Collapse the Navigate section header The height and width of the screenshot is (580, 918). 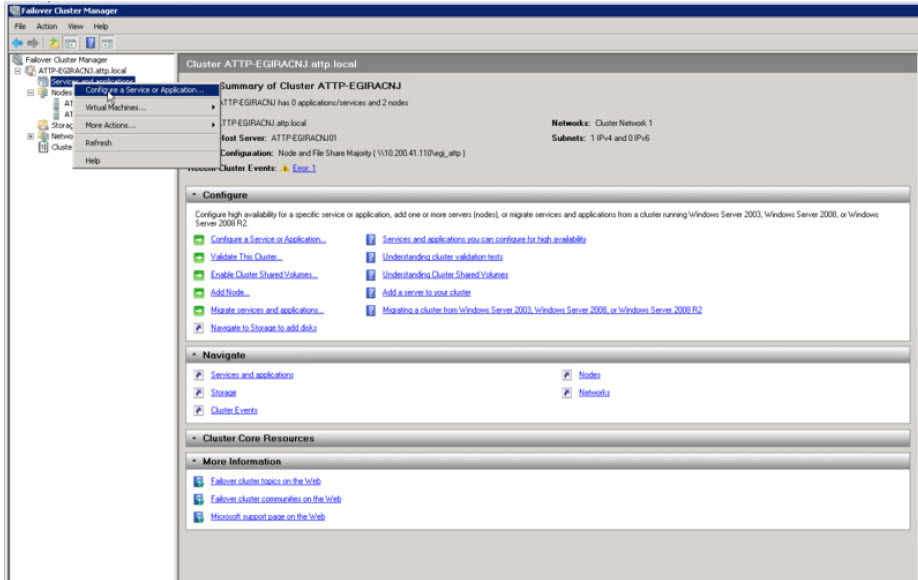coord(194,355)
